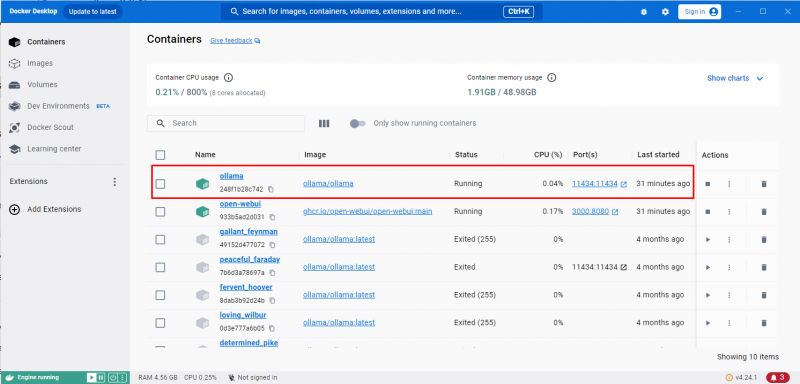This screenshot has width=800, height=384.
Task: Go to the Images section
Action: pyautogui.click(x=40, y=63)
